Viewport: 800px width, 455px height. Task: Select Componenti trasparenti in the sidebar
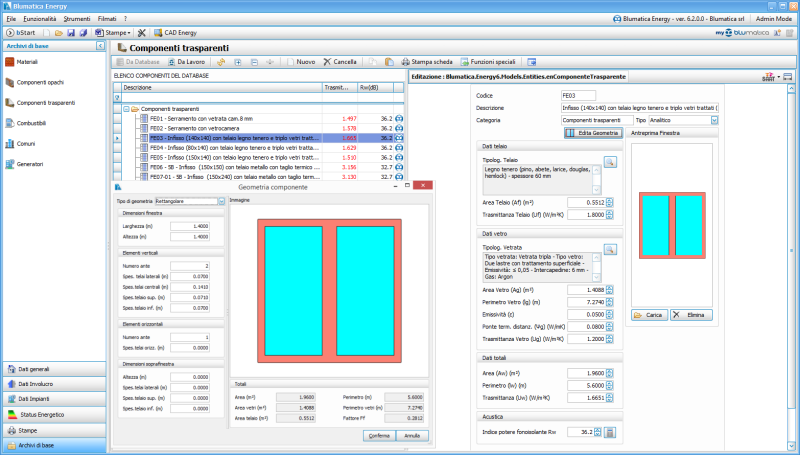coord(40,103)
